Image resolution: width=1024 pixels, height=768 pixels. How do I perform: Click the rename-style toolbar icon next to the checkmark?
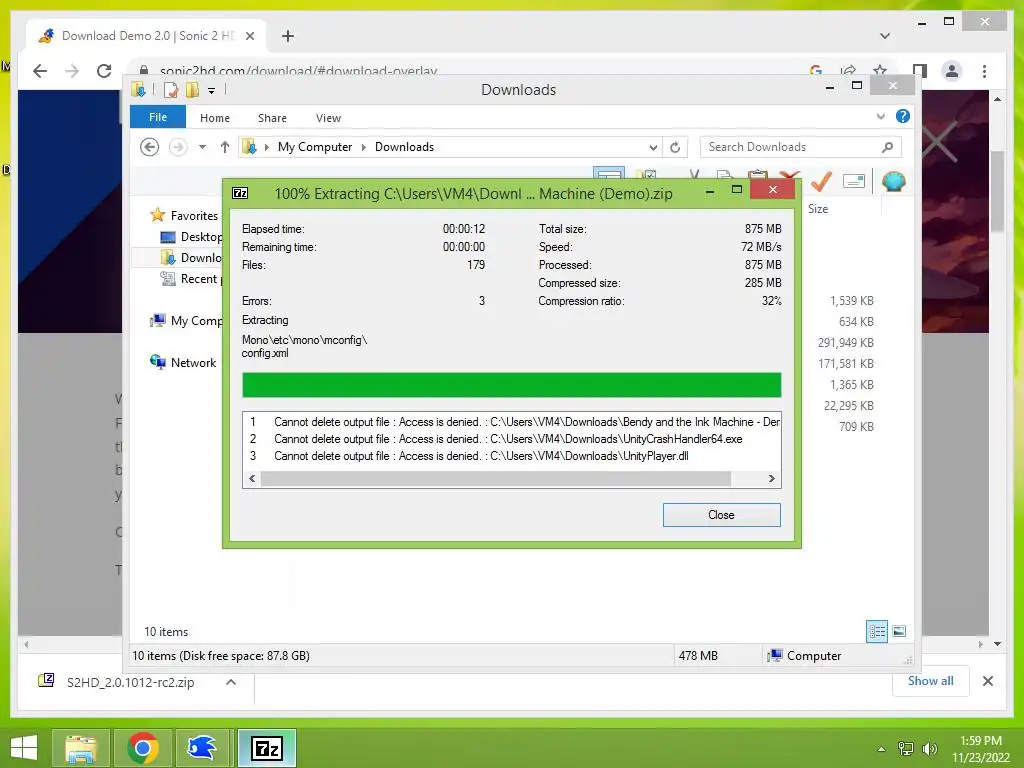pyautogui.click(x=854, y=181)
